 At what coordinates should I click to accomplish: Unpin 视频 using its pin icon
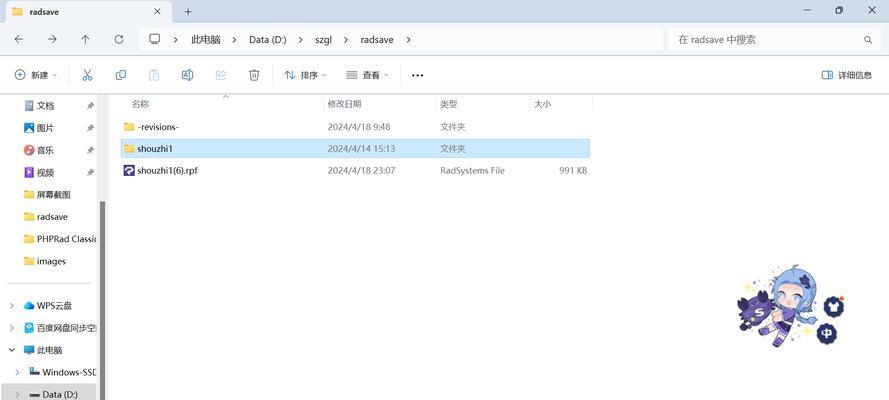click(x=90, y=172)
